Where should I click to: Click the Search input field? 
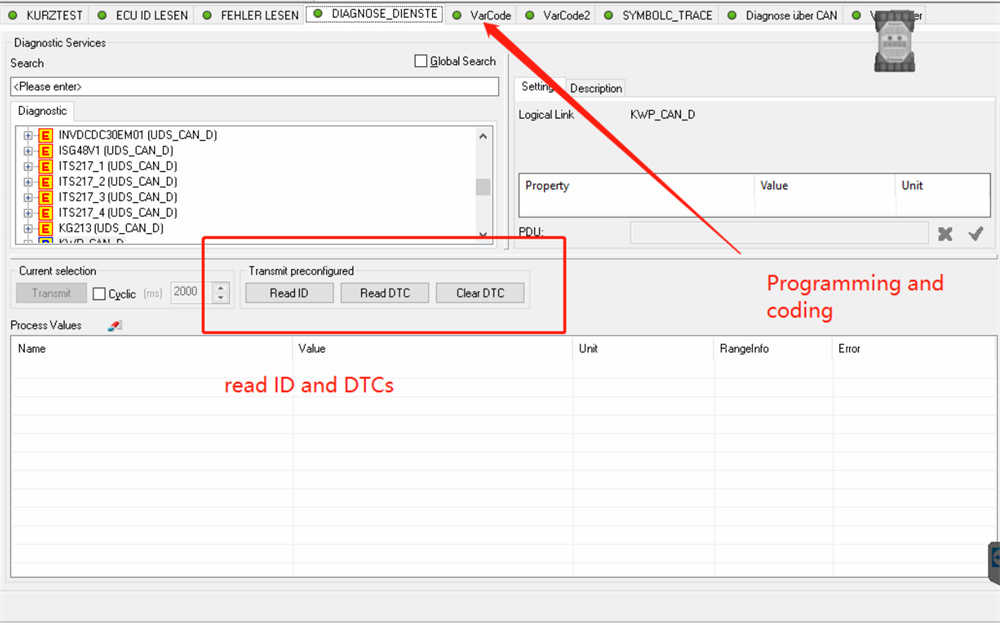(x=254, y=87)
